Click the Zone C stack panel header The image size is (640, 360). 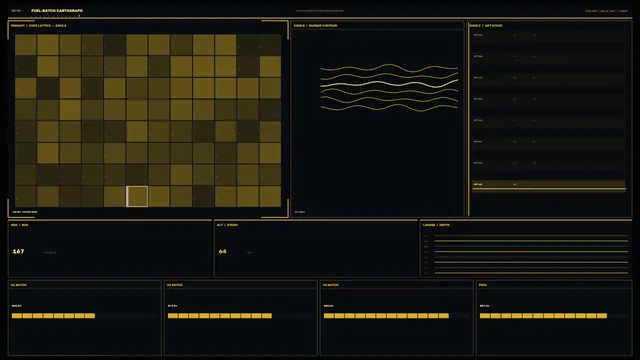[x=486, y=26]
